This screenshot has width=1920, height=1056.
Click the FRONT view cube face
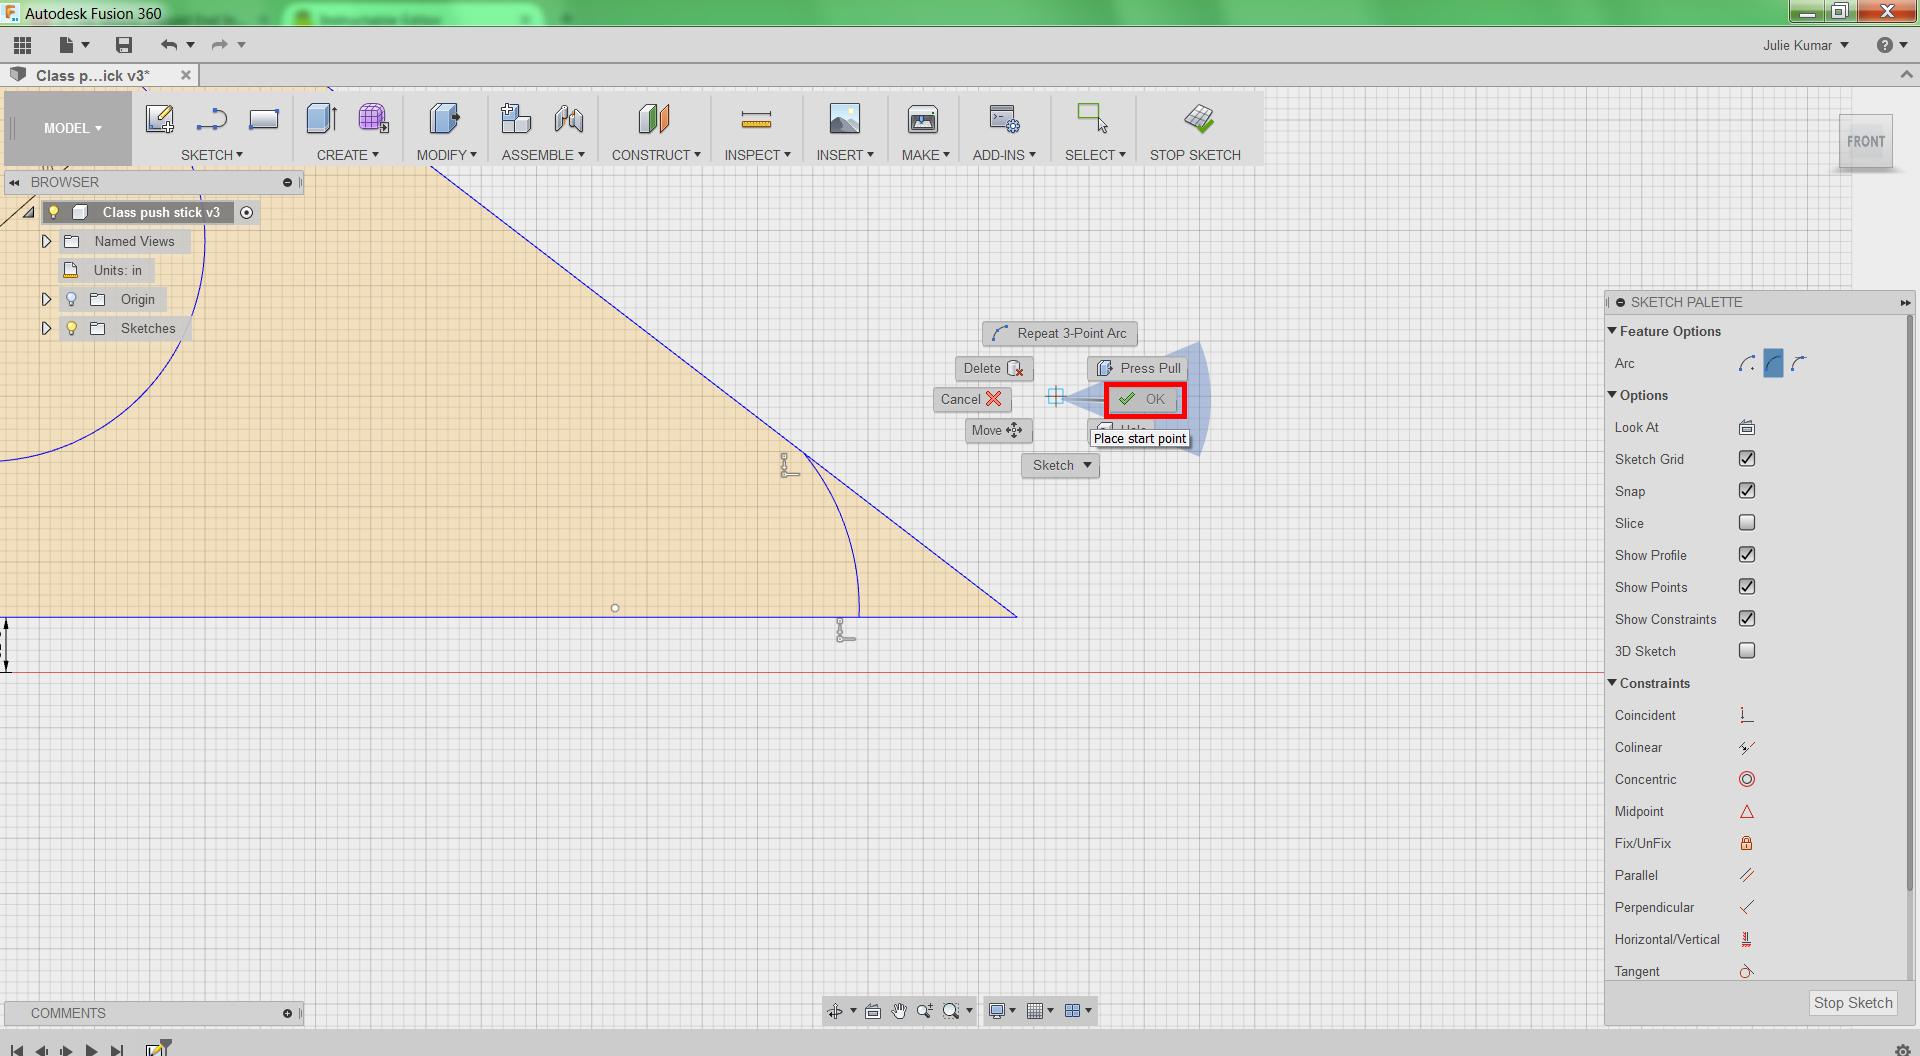tap(1866, 142)
